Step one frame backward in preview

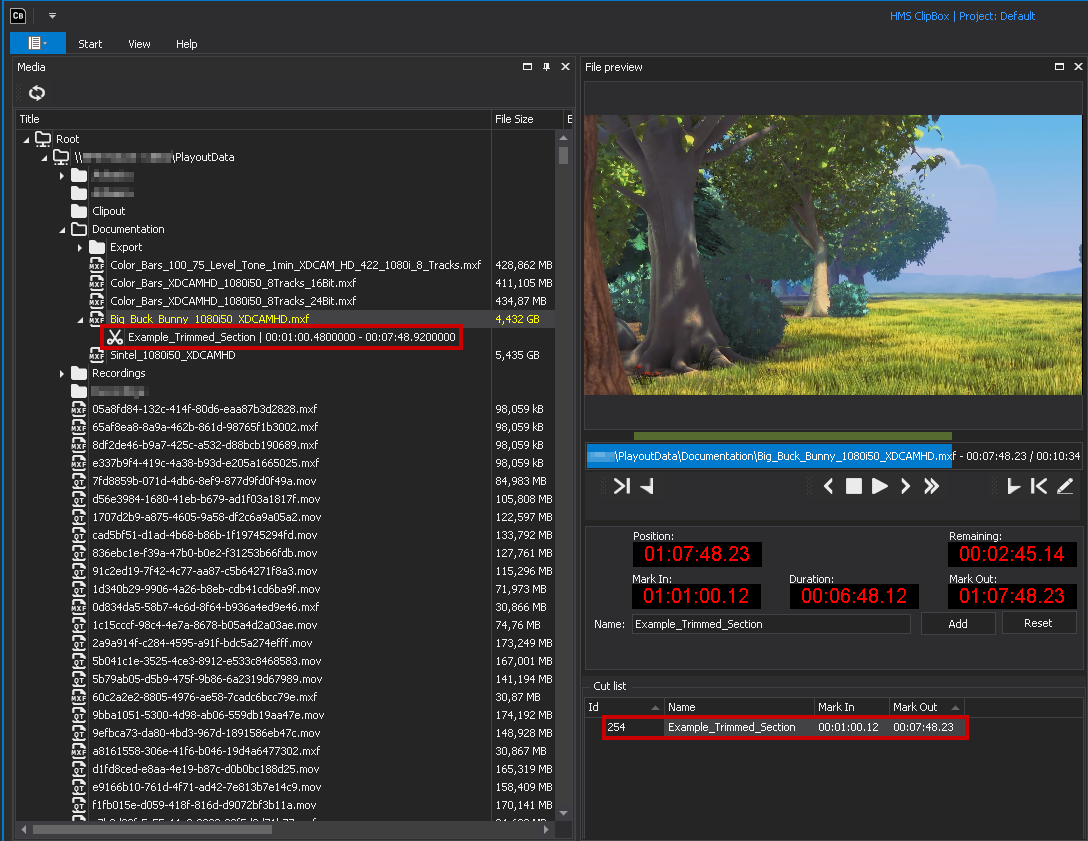pos(828,486)
